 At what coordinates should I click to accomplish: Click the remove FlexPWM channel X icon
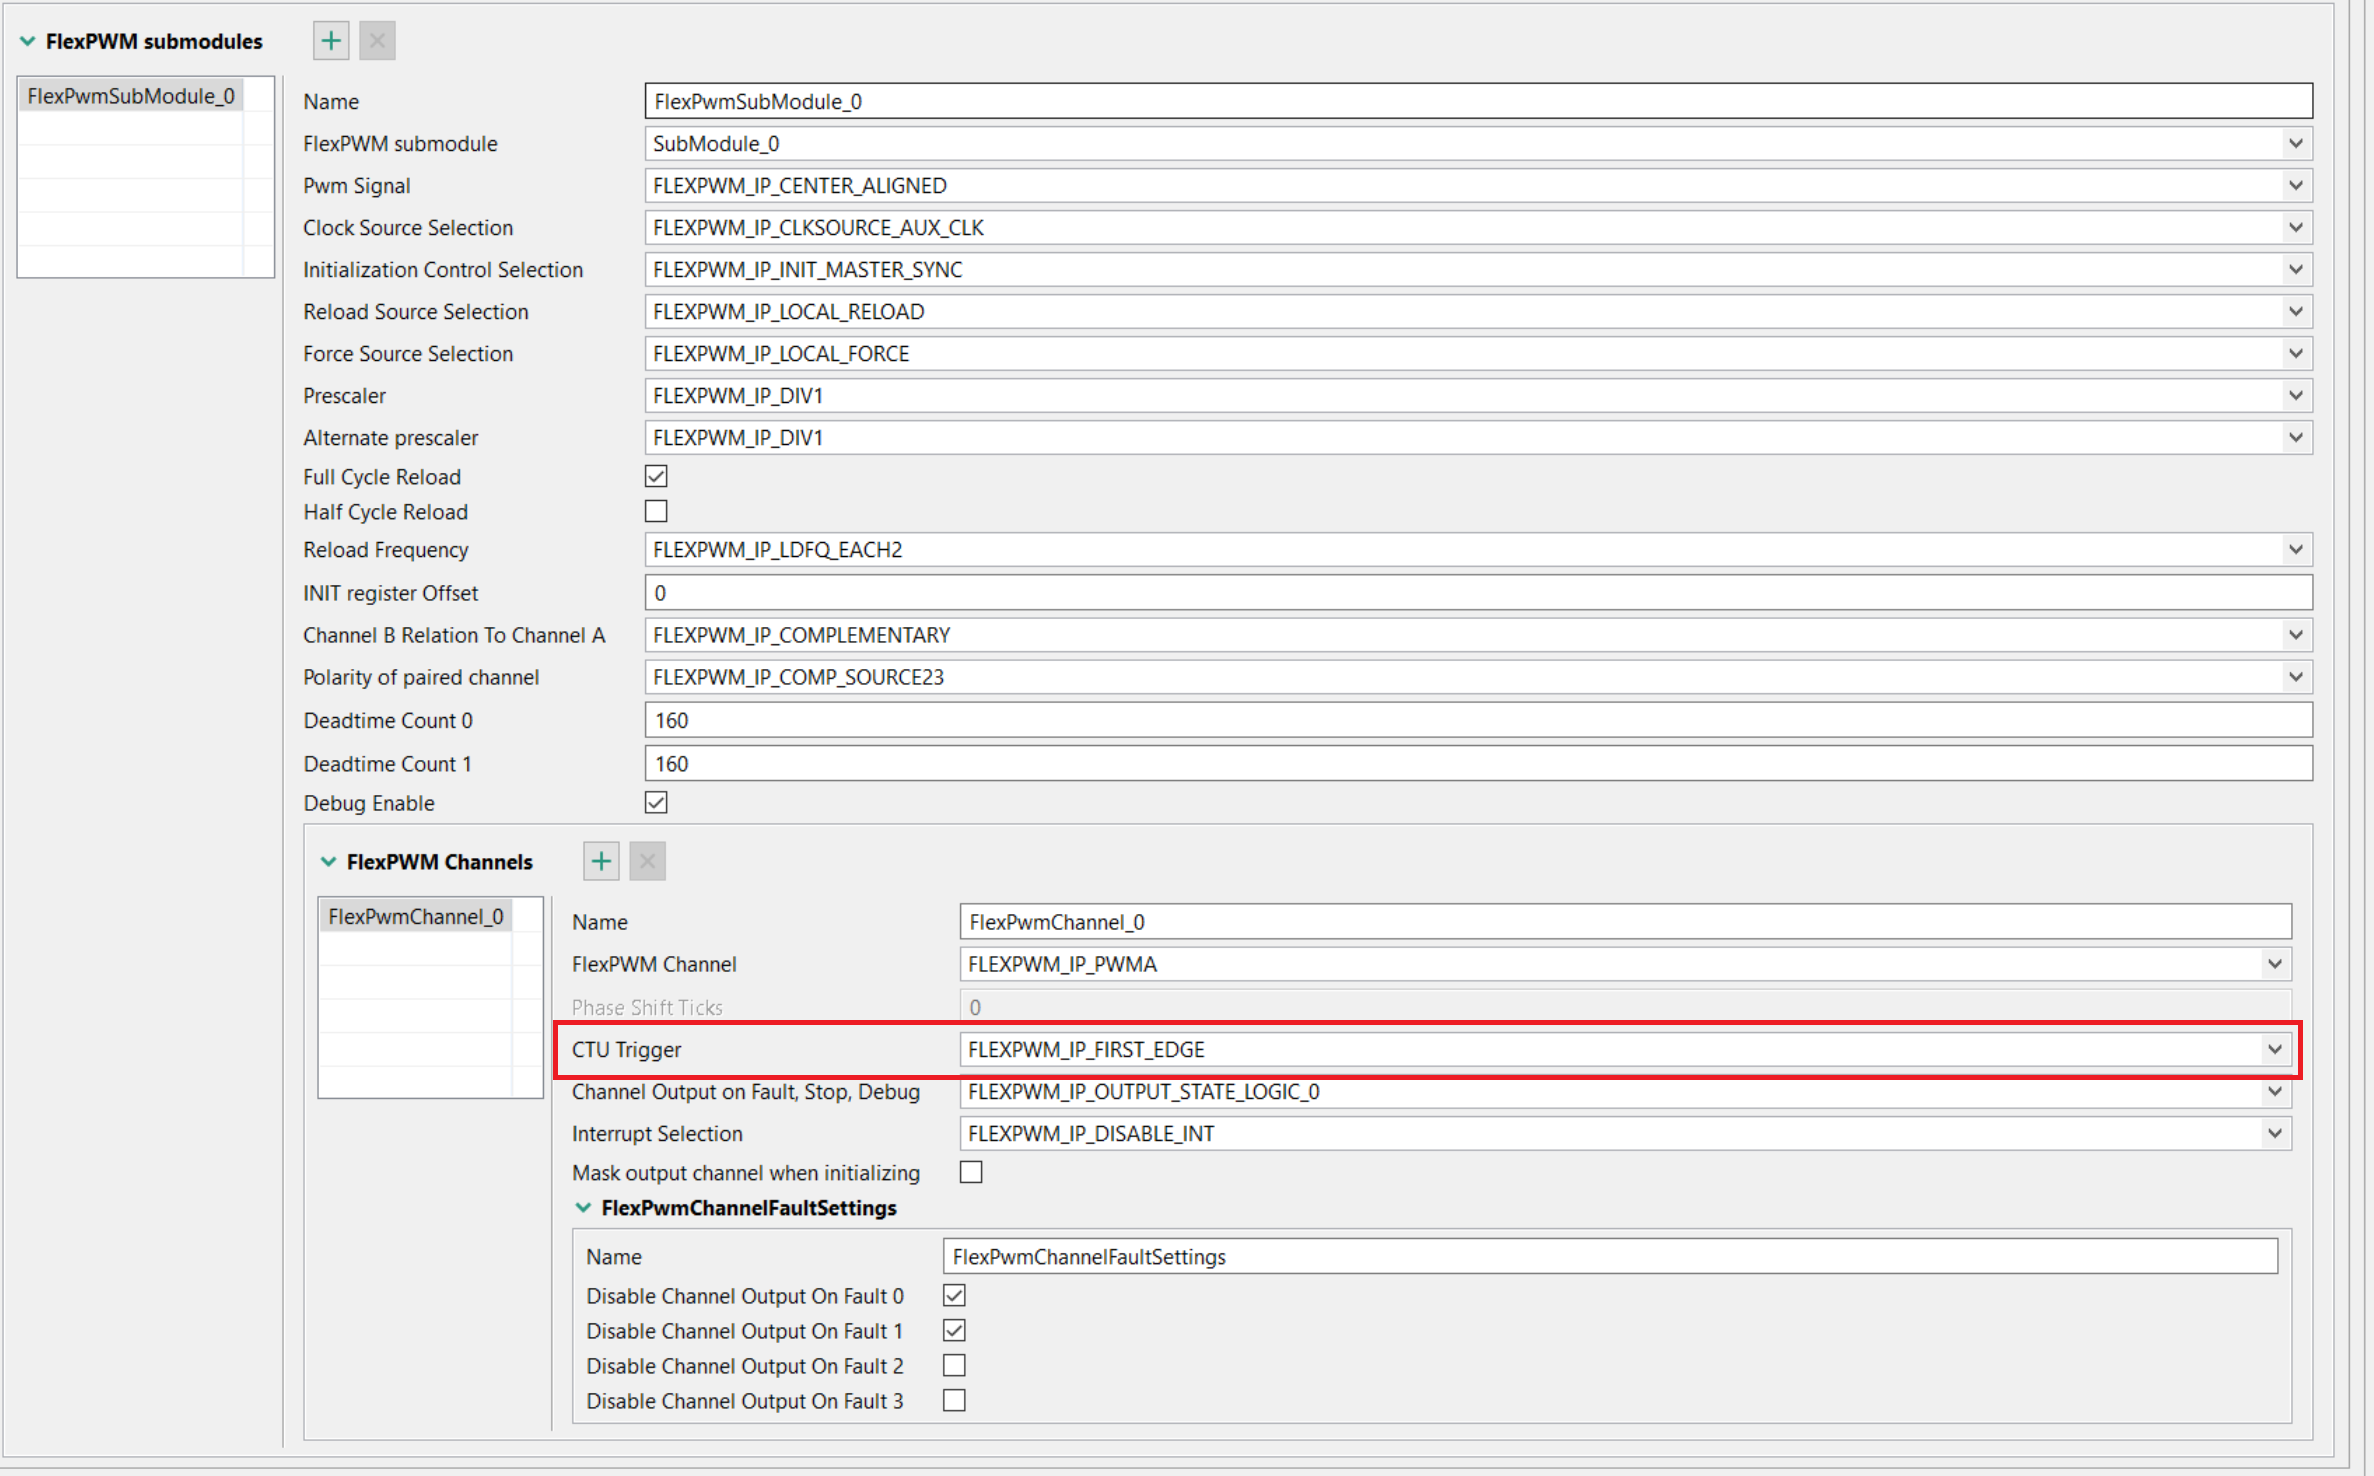647,861
